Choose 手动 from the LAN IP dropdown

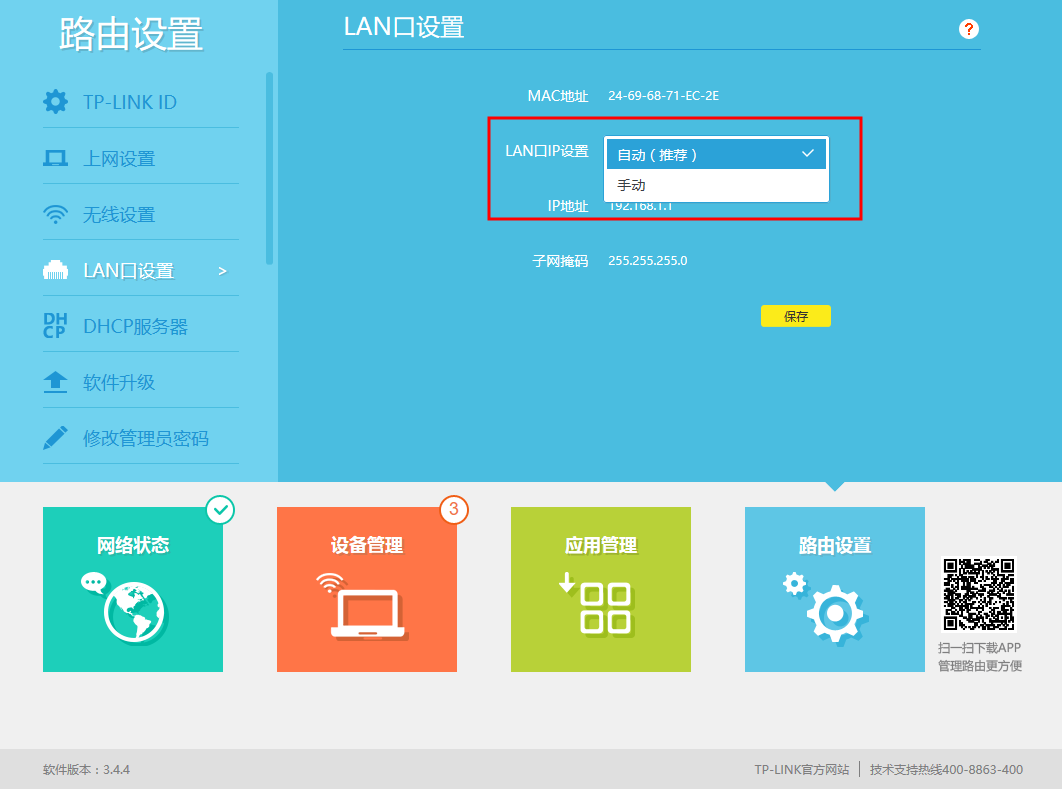716,185
